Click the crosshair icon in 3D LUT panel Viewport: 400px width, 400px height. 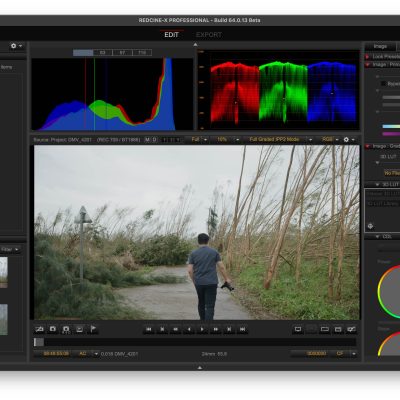click(x=370, y=226)
